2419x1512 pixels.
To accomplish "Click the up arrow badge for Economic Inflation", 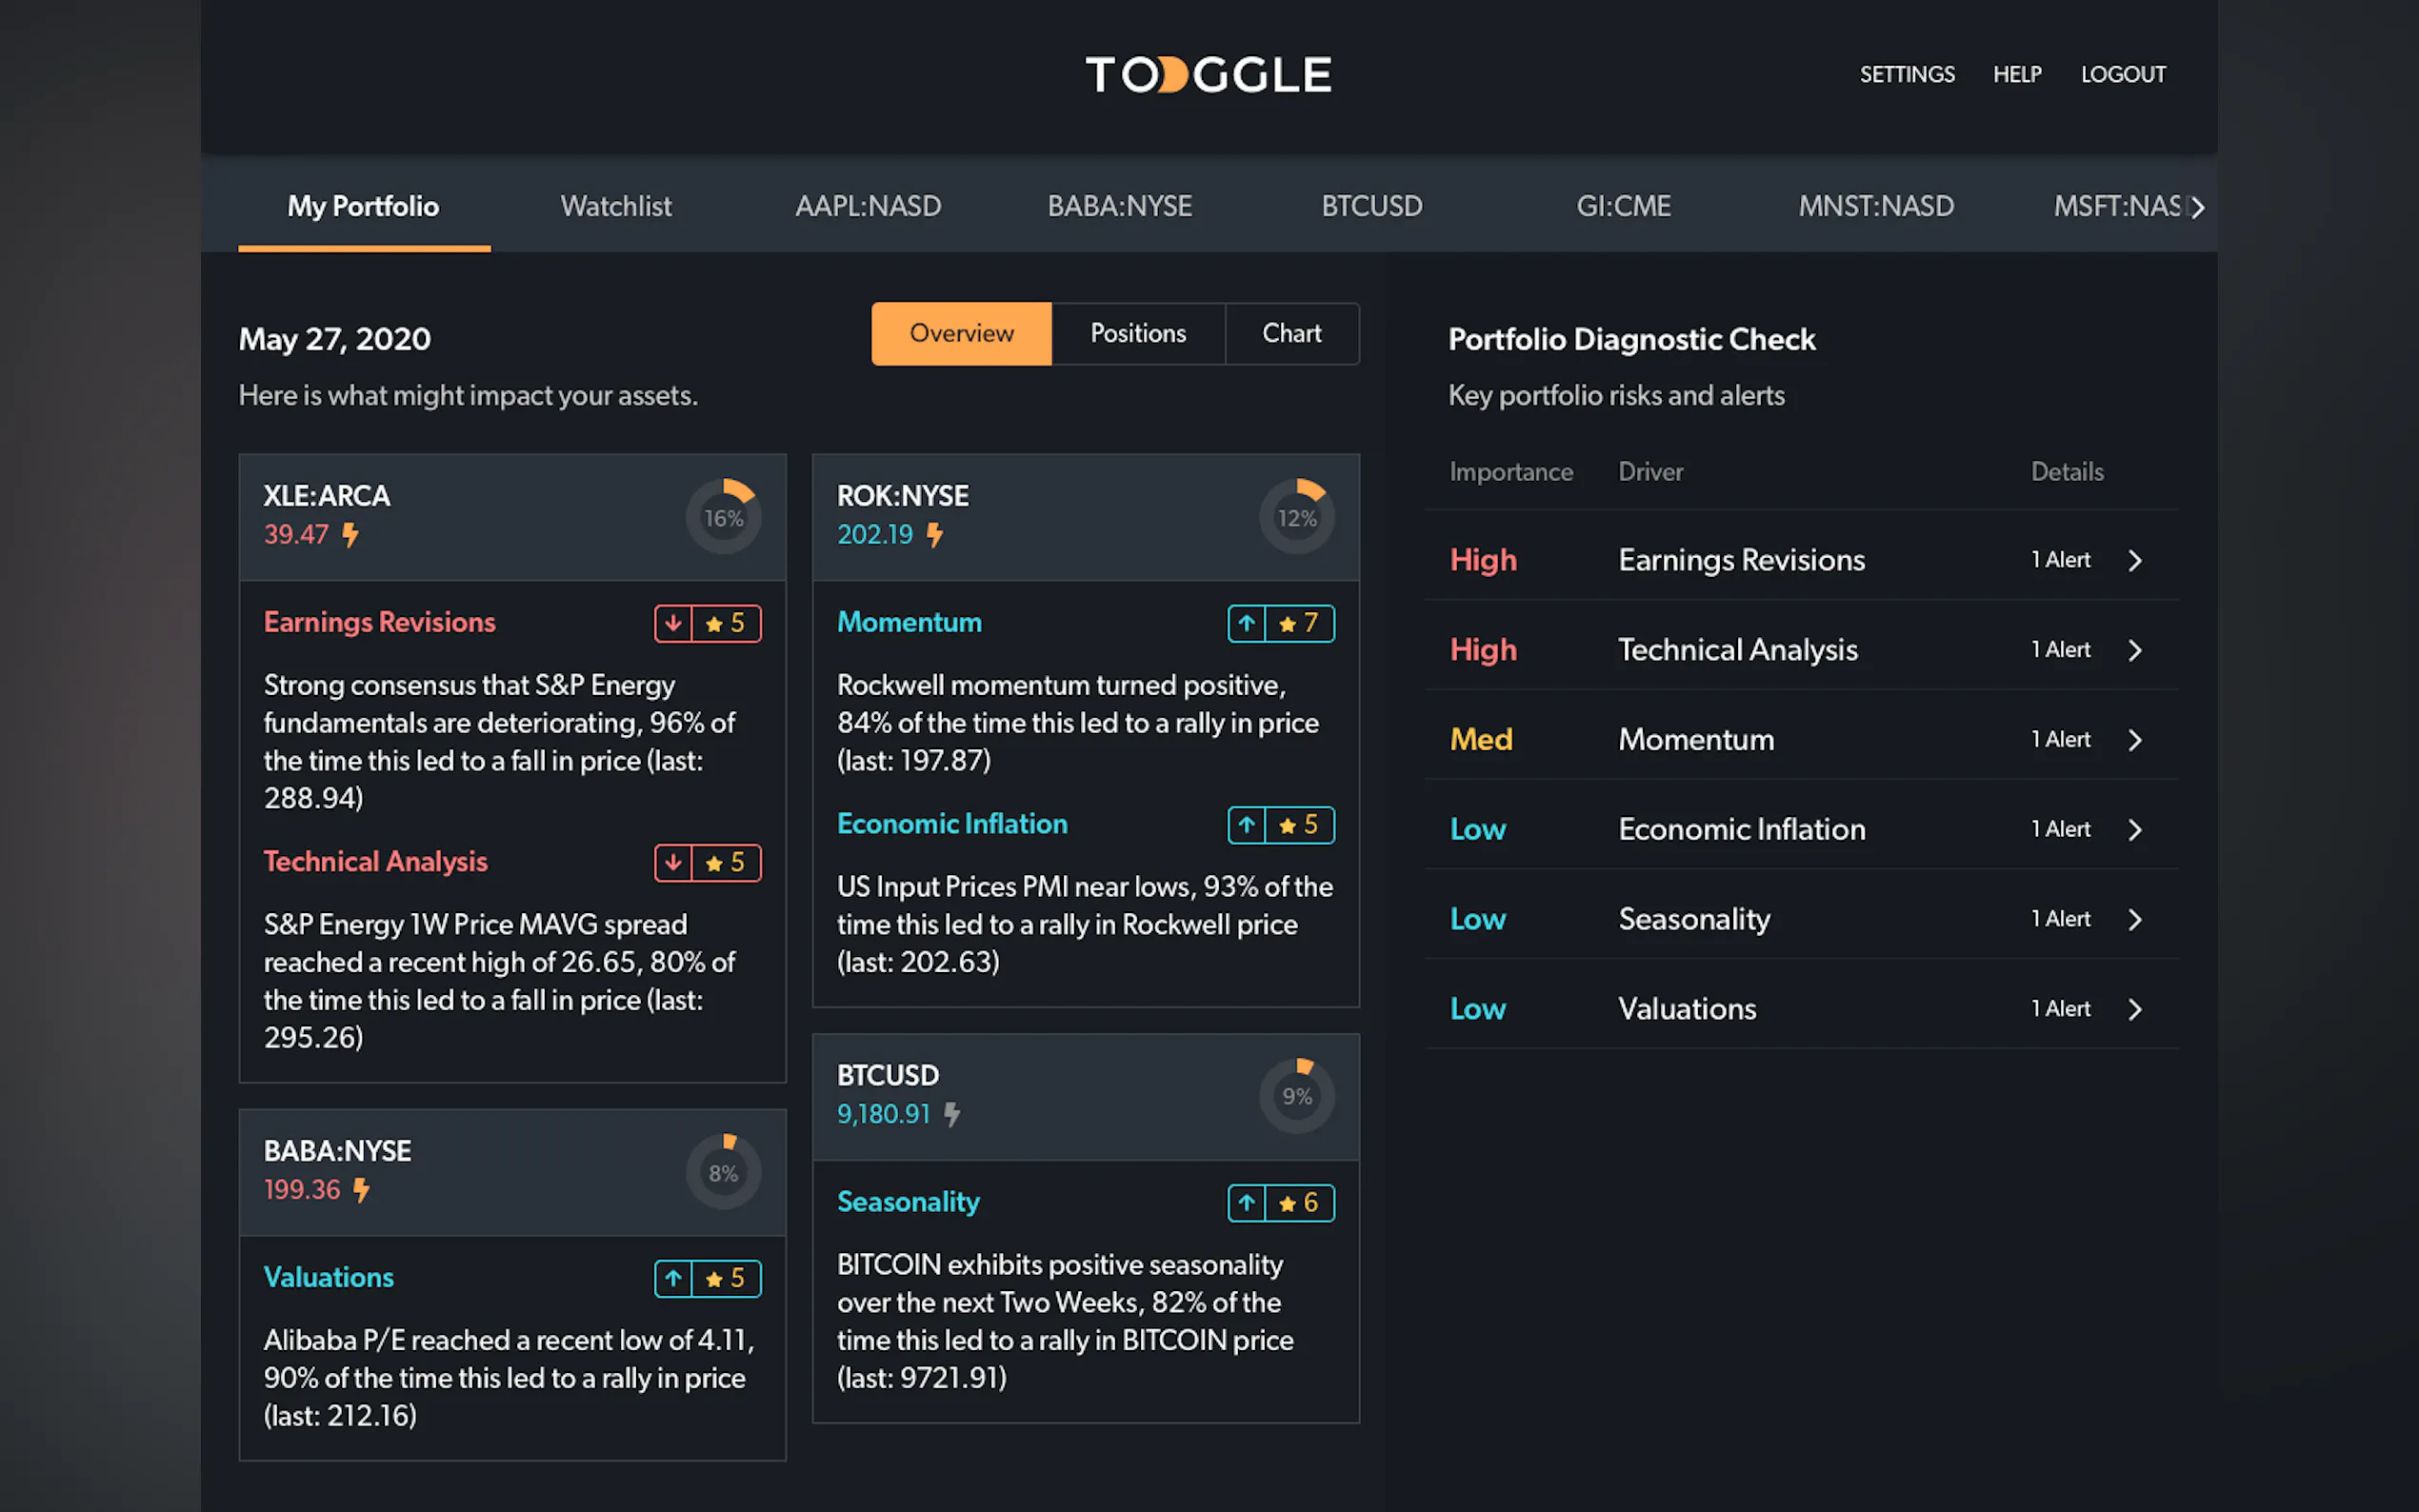I will 1247,825.
